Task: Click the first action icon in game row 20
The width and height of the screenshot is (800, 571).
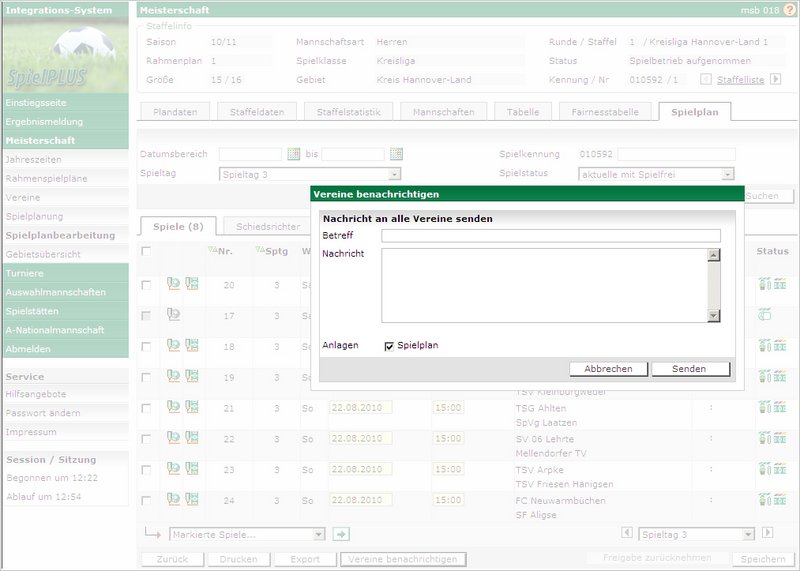Action: (173, 285)
